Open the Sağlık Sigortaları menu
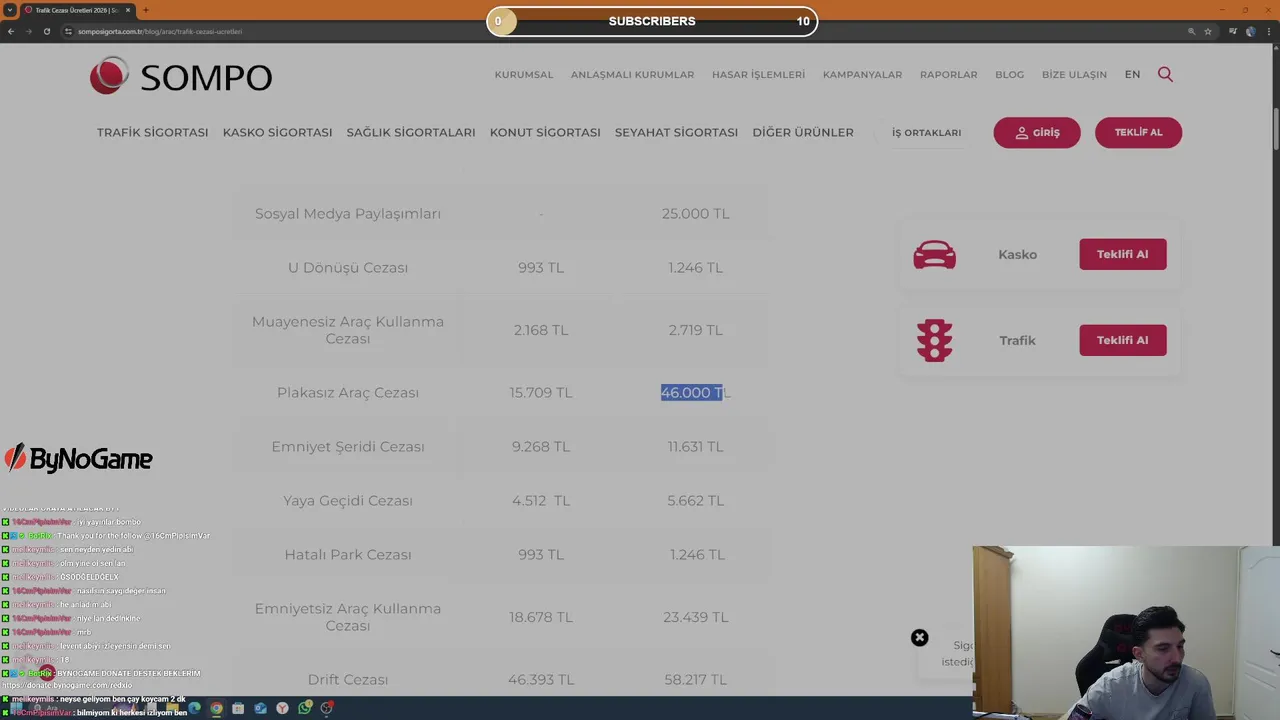 (411, 132)
